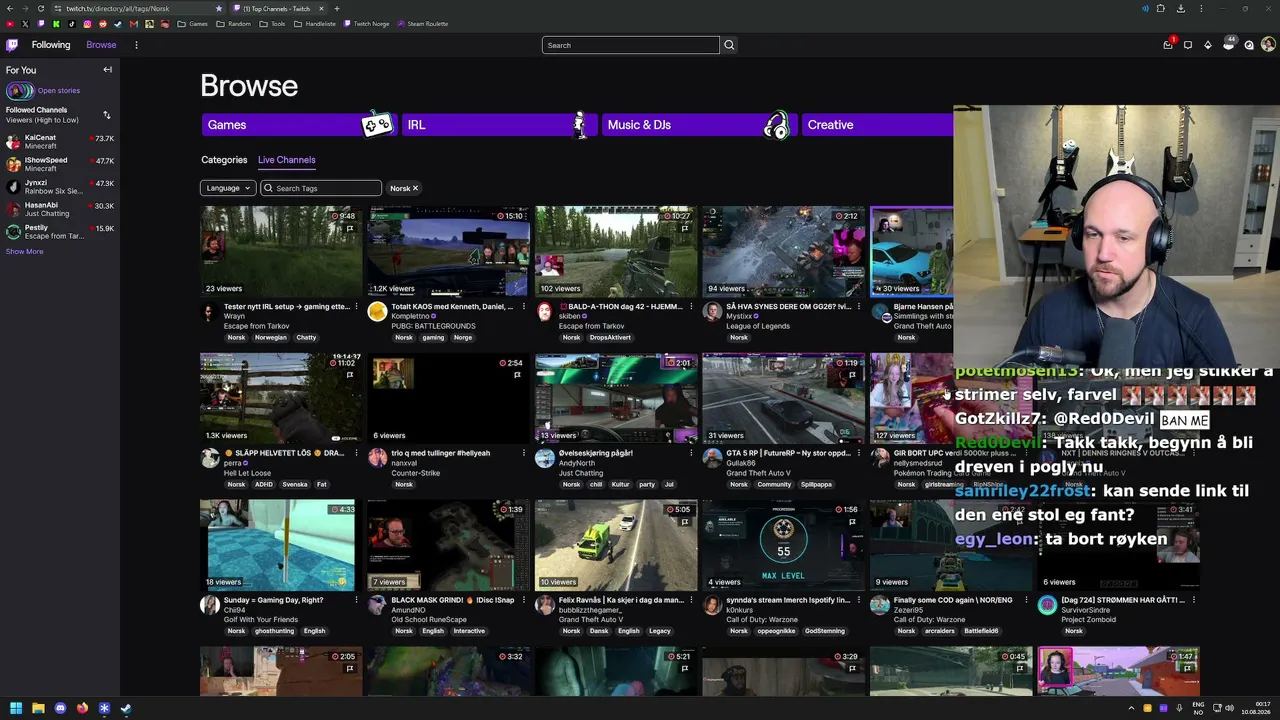The height and width of the screenshot is (720, 1280).
Task: Open the user avatar menu
Action: [x=1268, y=45]
